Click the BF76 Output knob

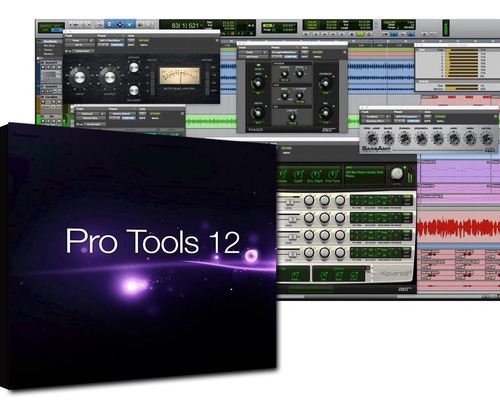[110, 77]
